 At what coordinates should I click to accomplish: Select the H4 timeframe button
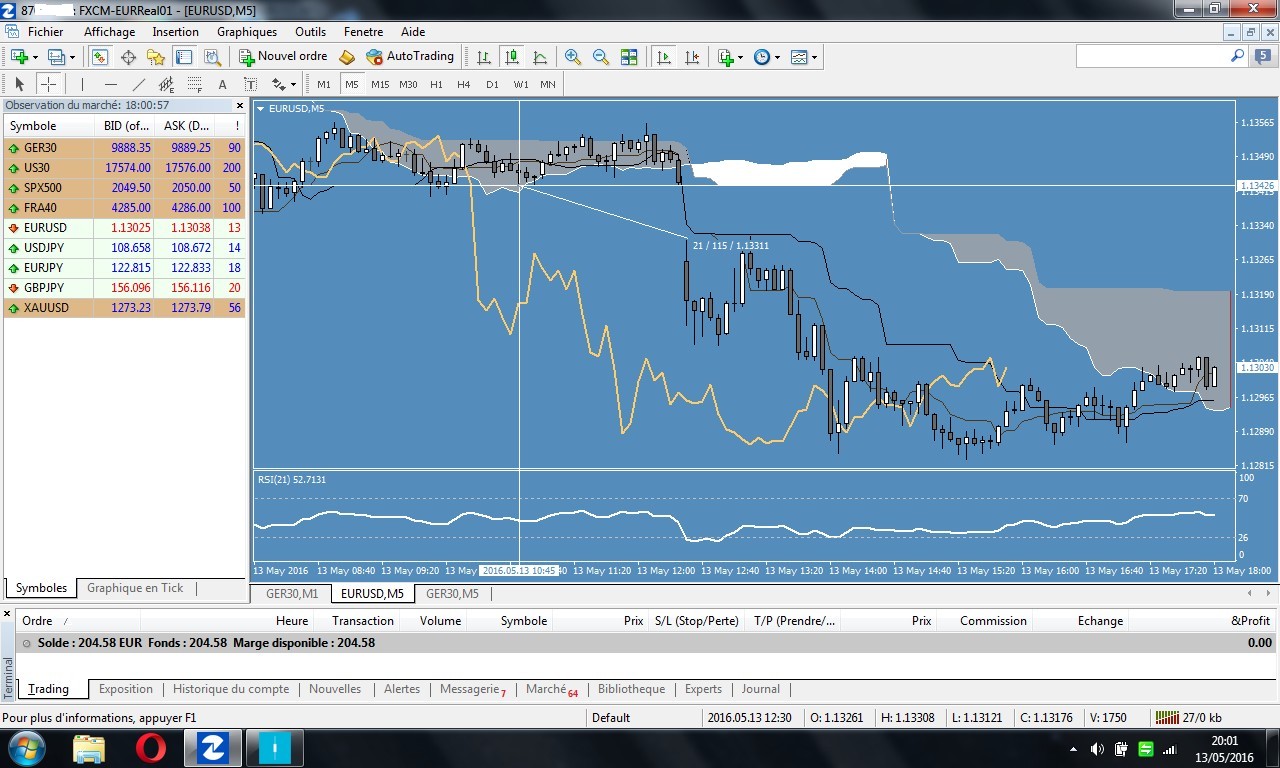(x=464, y=85)
